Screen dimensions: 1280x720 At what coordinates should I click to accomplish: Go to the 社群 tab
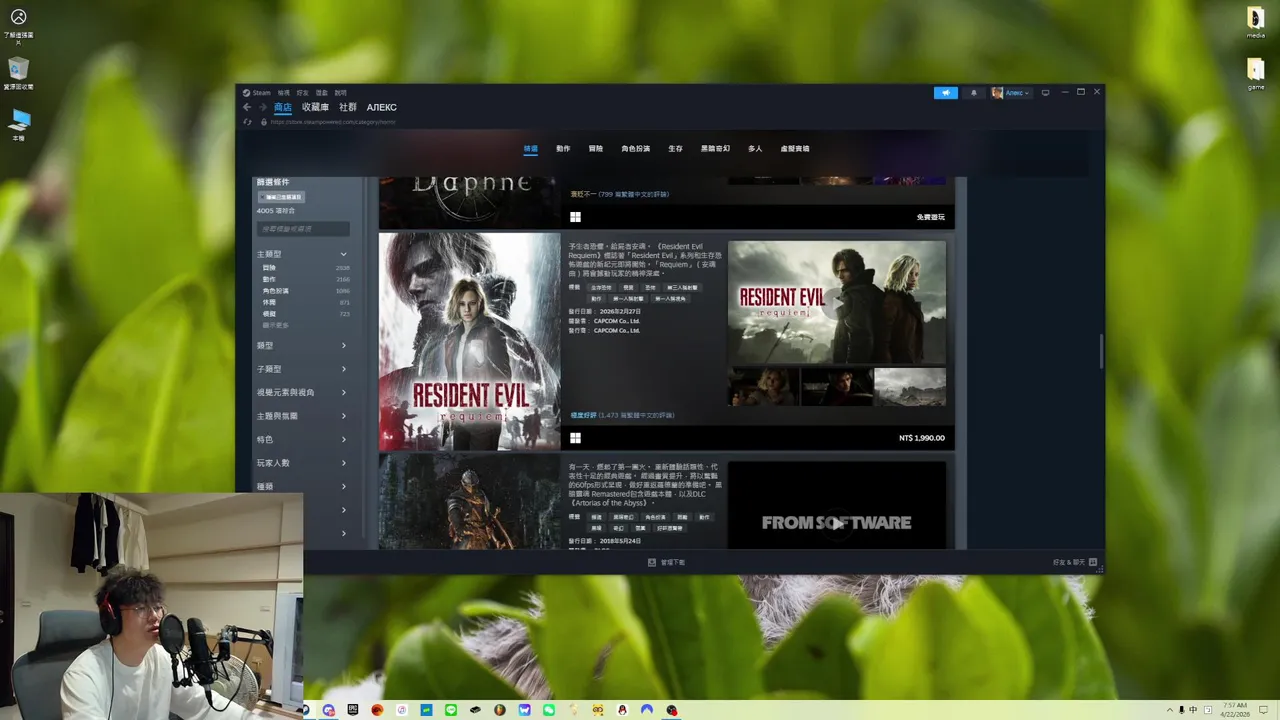pyautogui.click(x=348, y=107)
